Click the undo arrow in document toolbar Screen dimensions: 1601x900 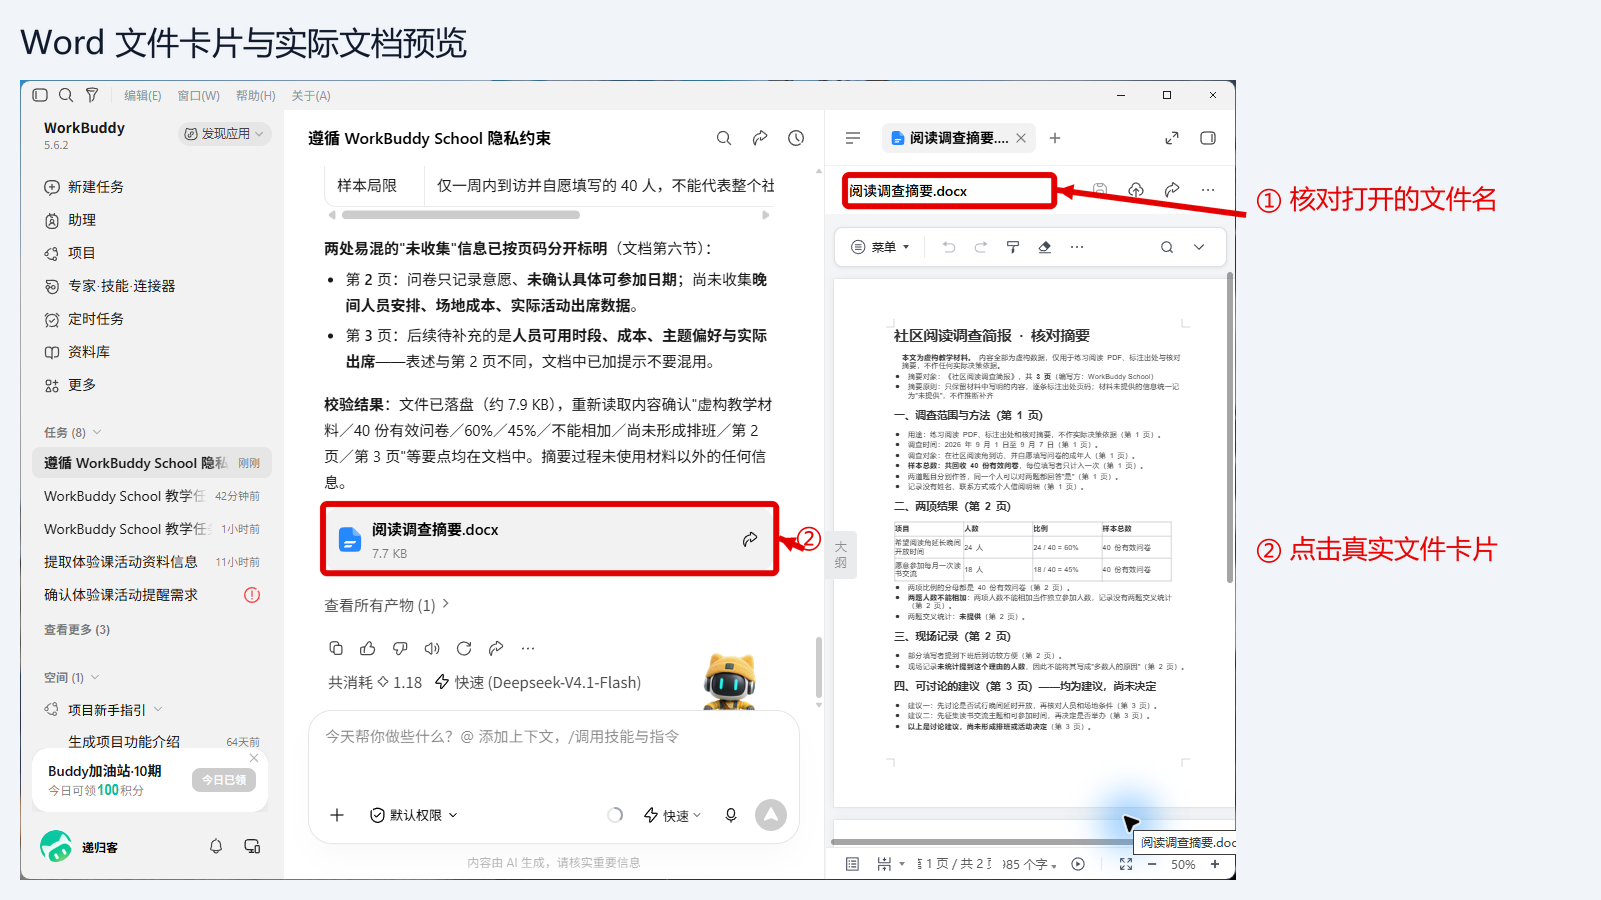949,247
